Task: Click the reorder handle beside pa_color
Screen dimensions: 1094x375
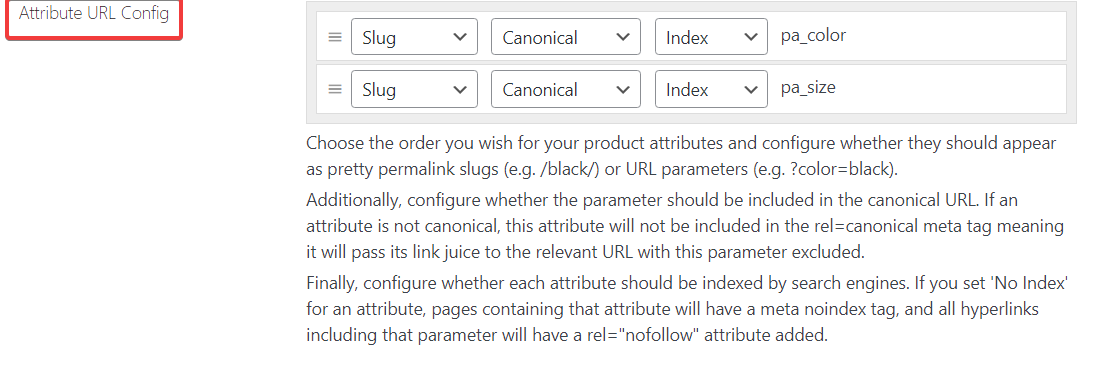Action: point(335,37)
